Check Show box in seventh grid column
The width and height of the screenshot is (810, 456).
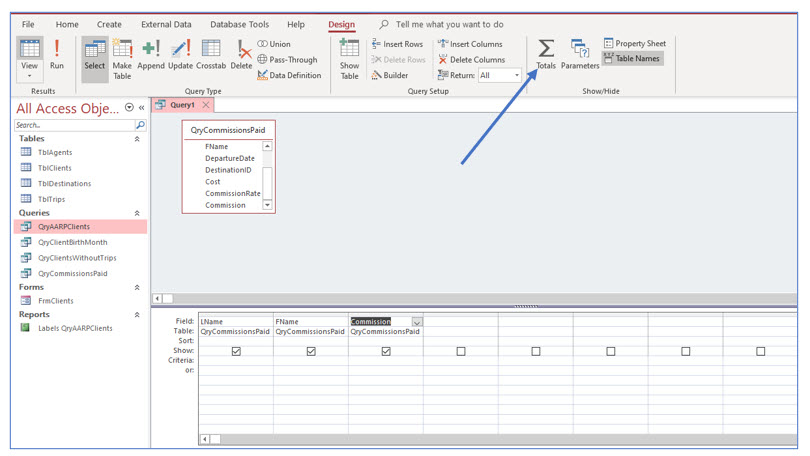point(686,351)
